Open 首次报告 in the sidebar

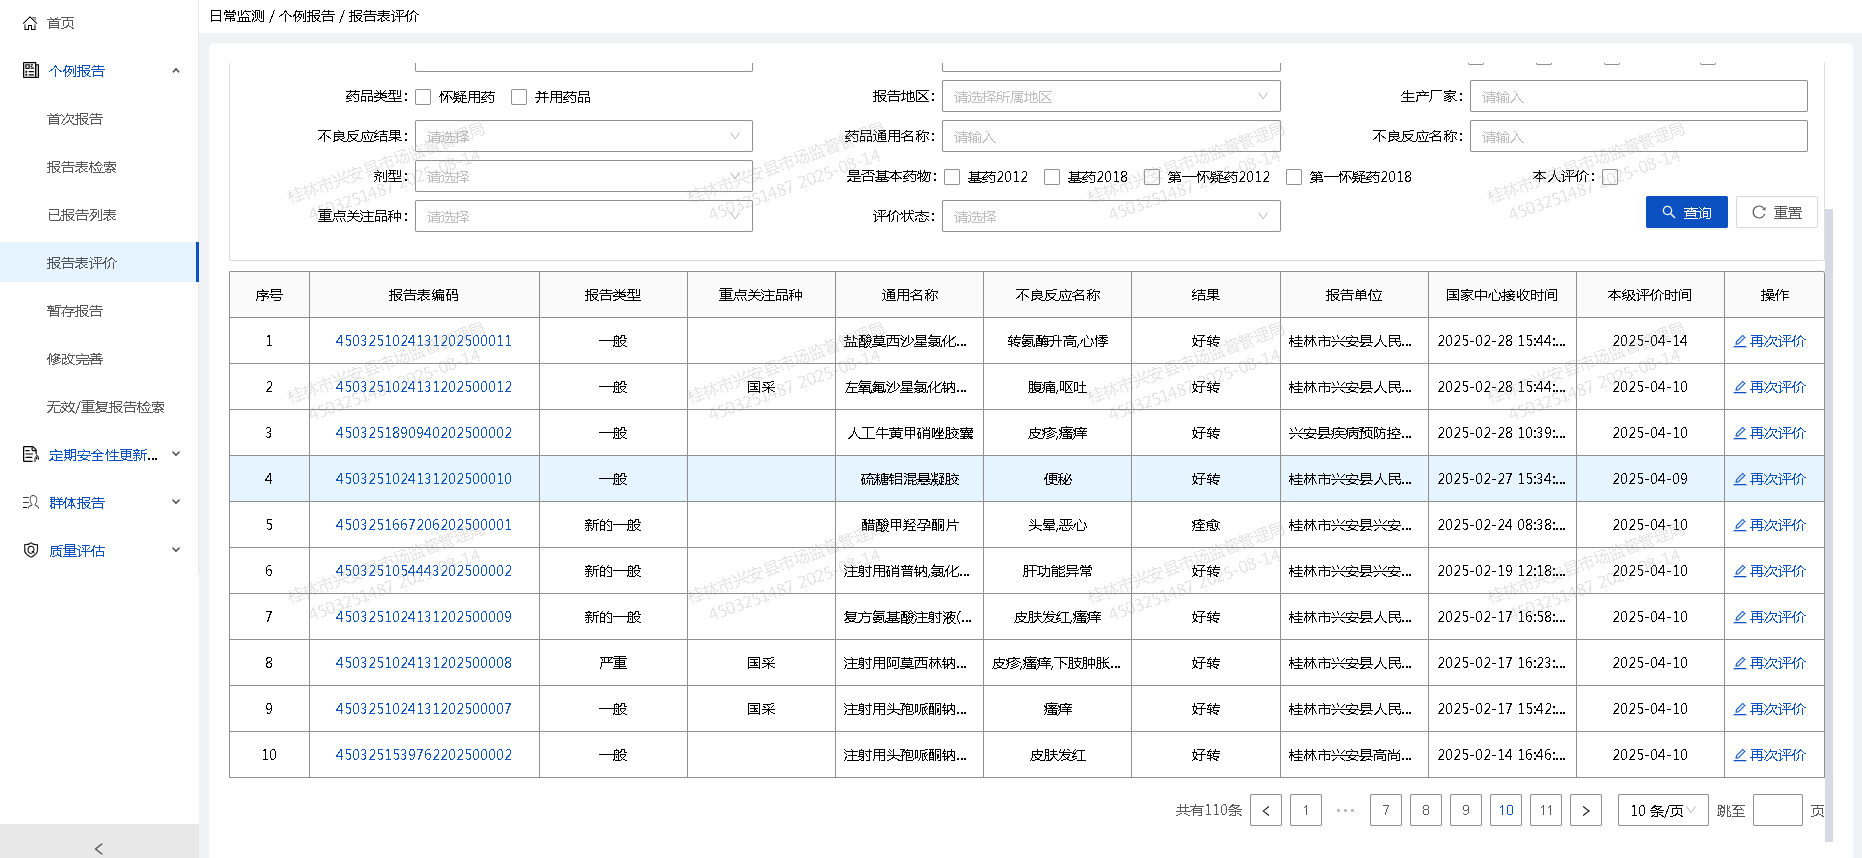click(x=75, y=119)
